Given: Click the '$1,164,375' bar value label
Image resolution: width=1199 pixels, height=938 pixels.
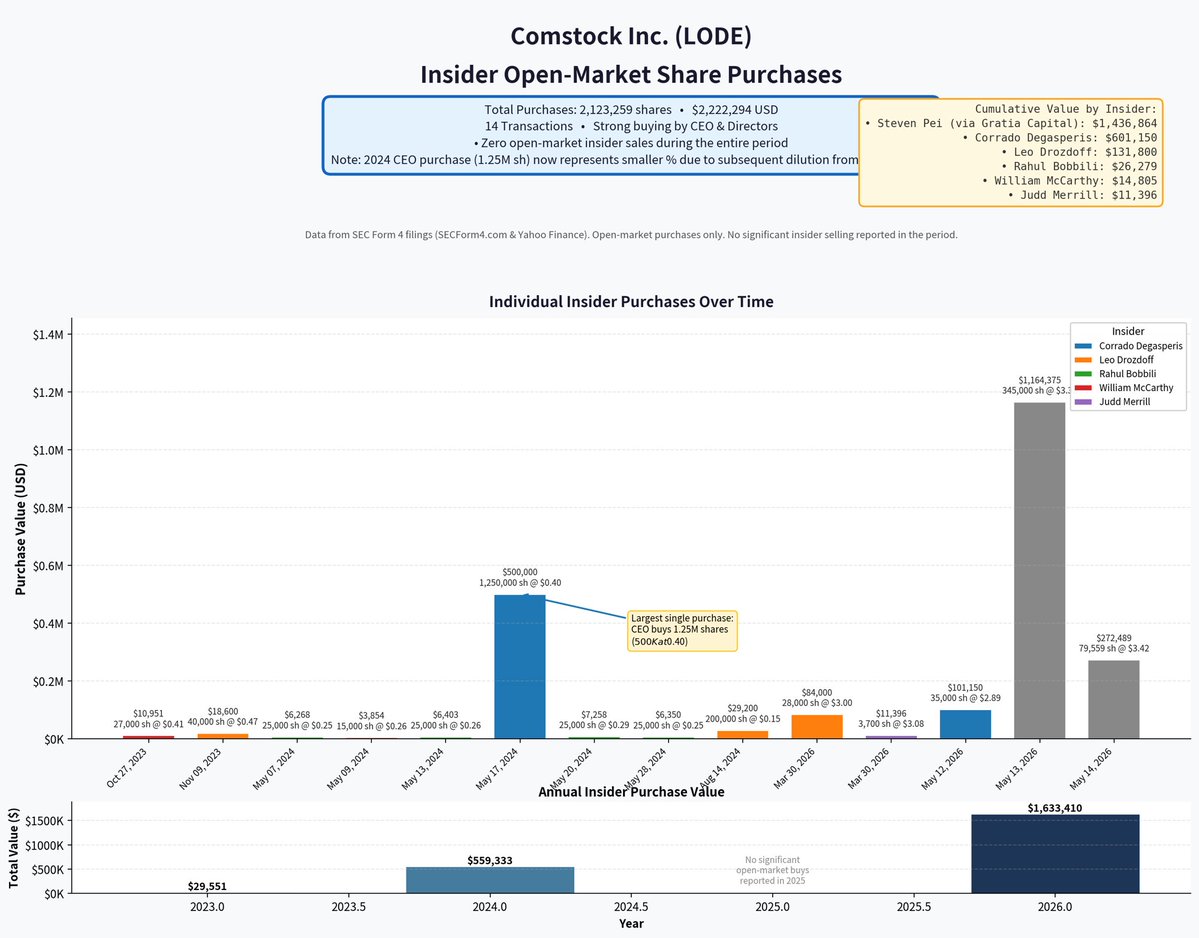Looking at the screenshot, I should (x=1039, y=380).
